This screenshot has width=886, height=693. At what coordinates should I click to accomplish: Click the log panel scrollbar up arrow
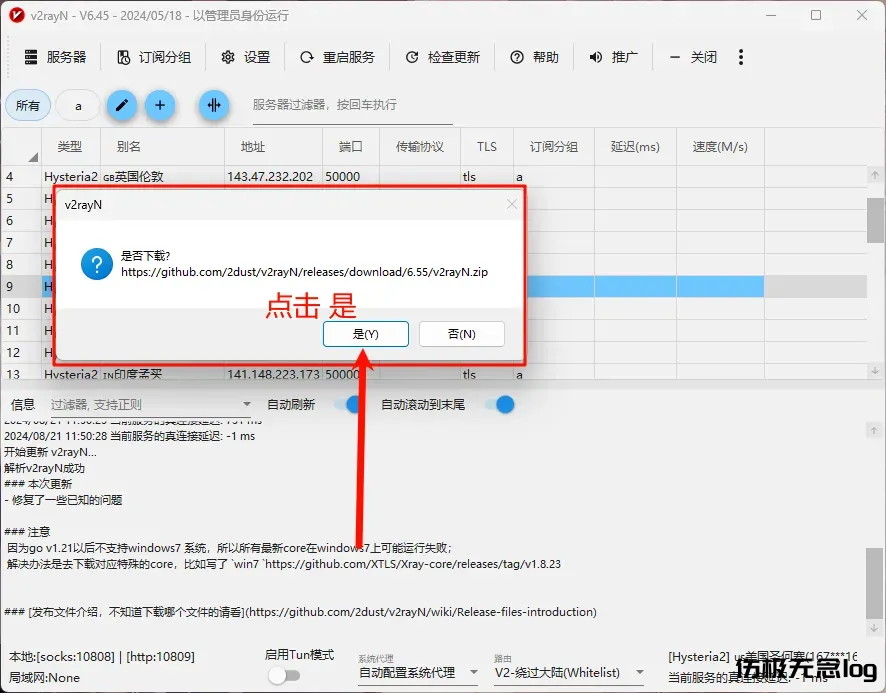point(874,431)
